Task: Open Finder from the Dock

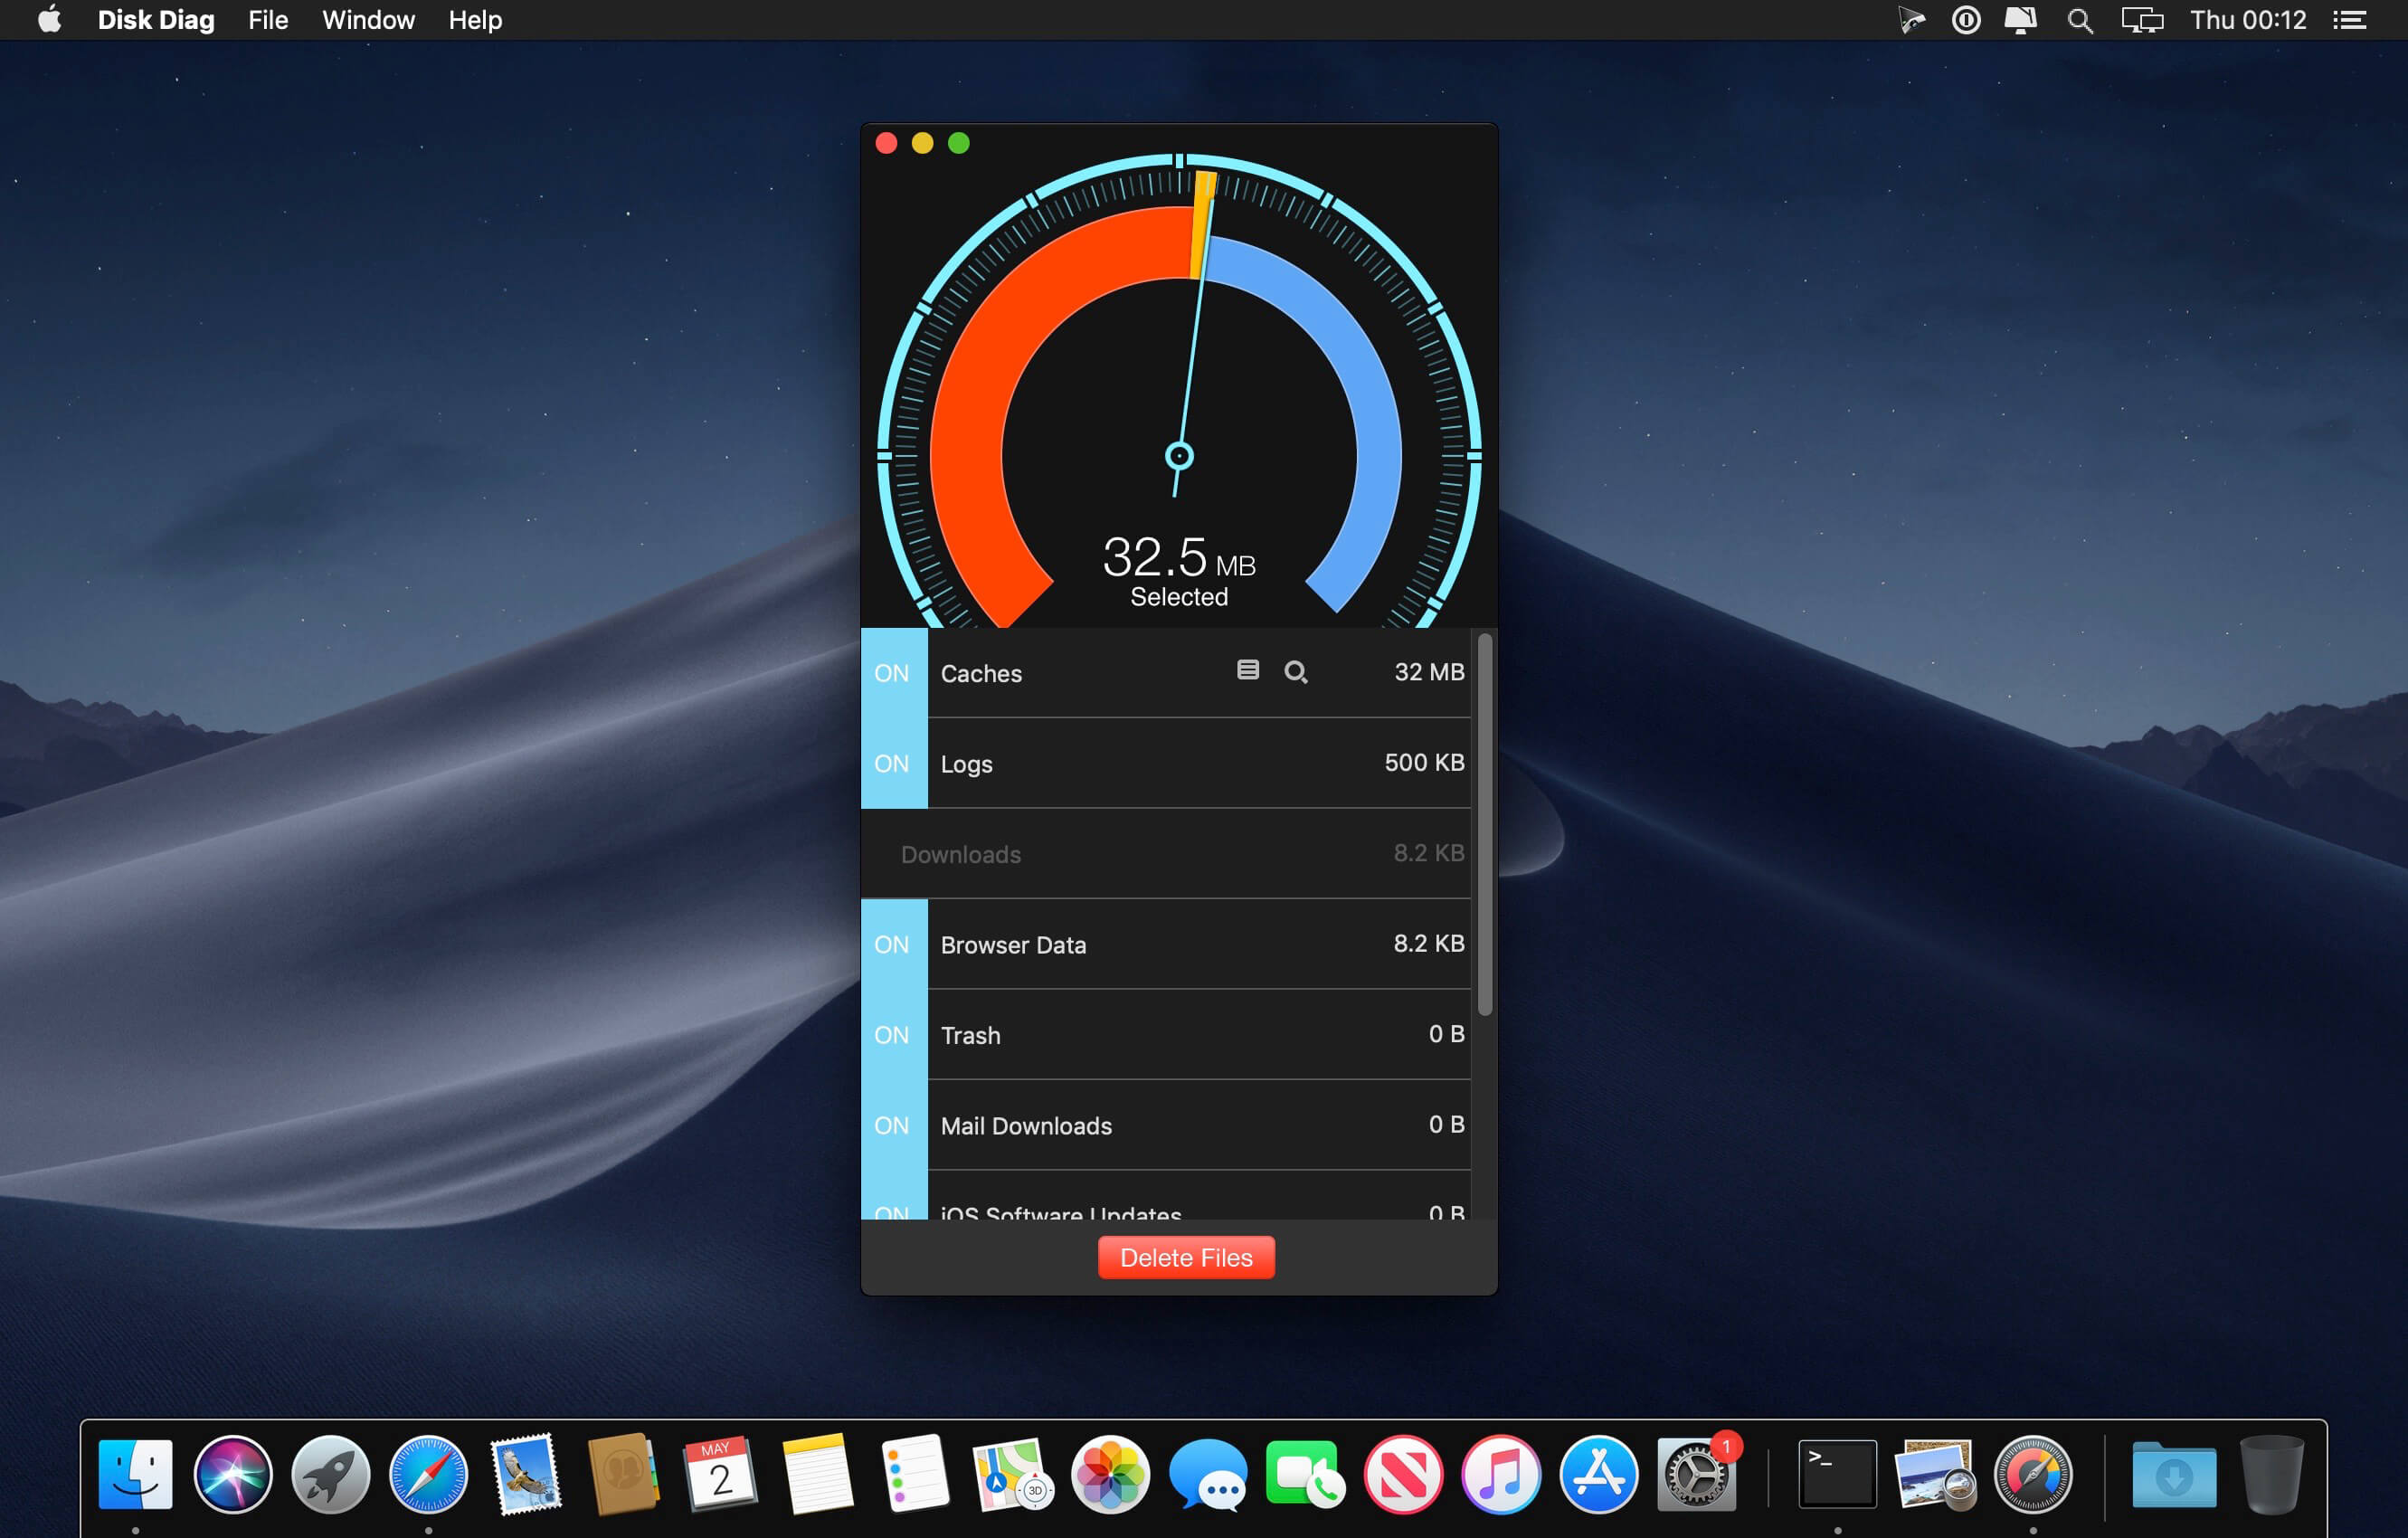Action: pos(136,1474)
